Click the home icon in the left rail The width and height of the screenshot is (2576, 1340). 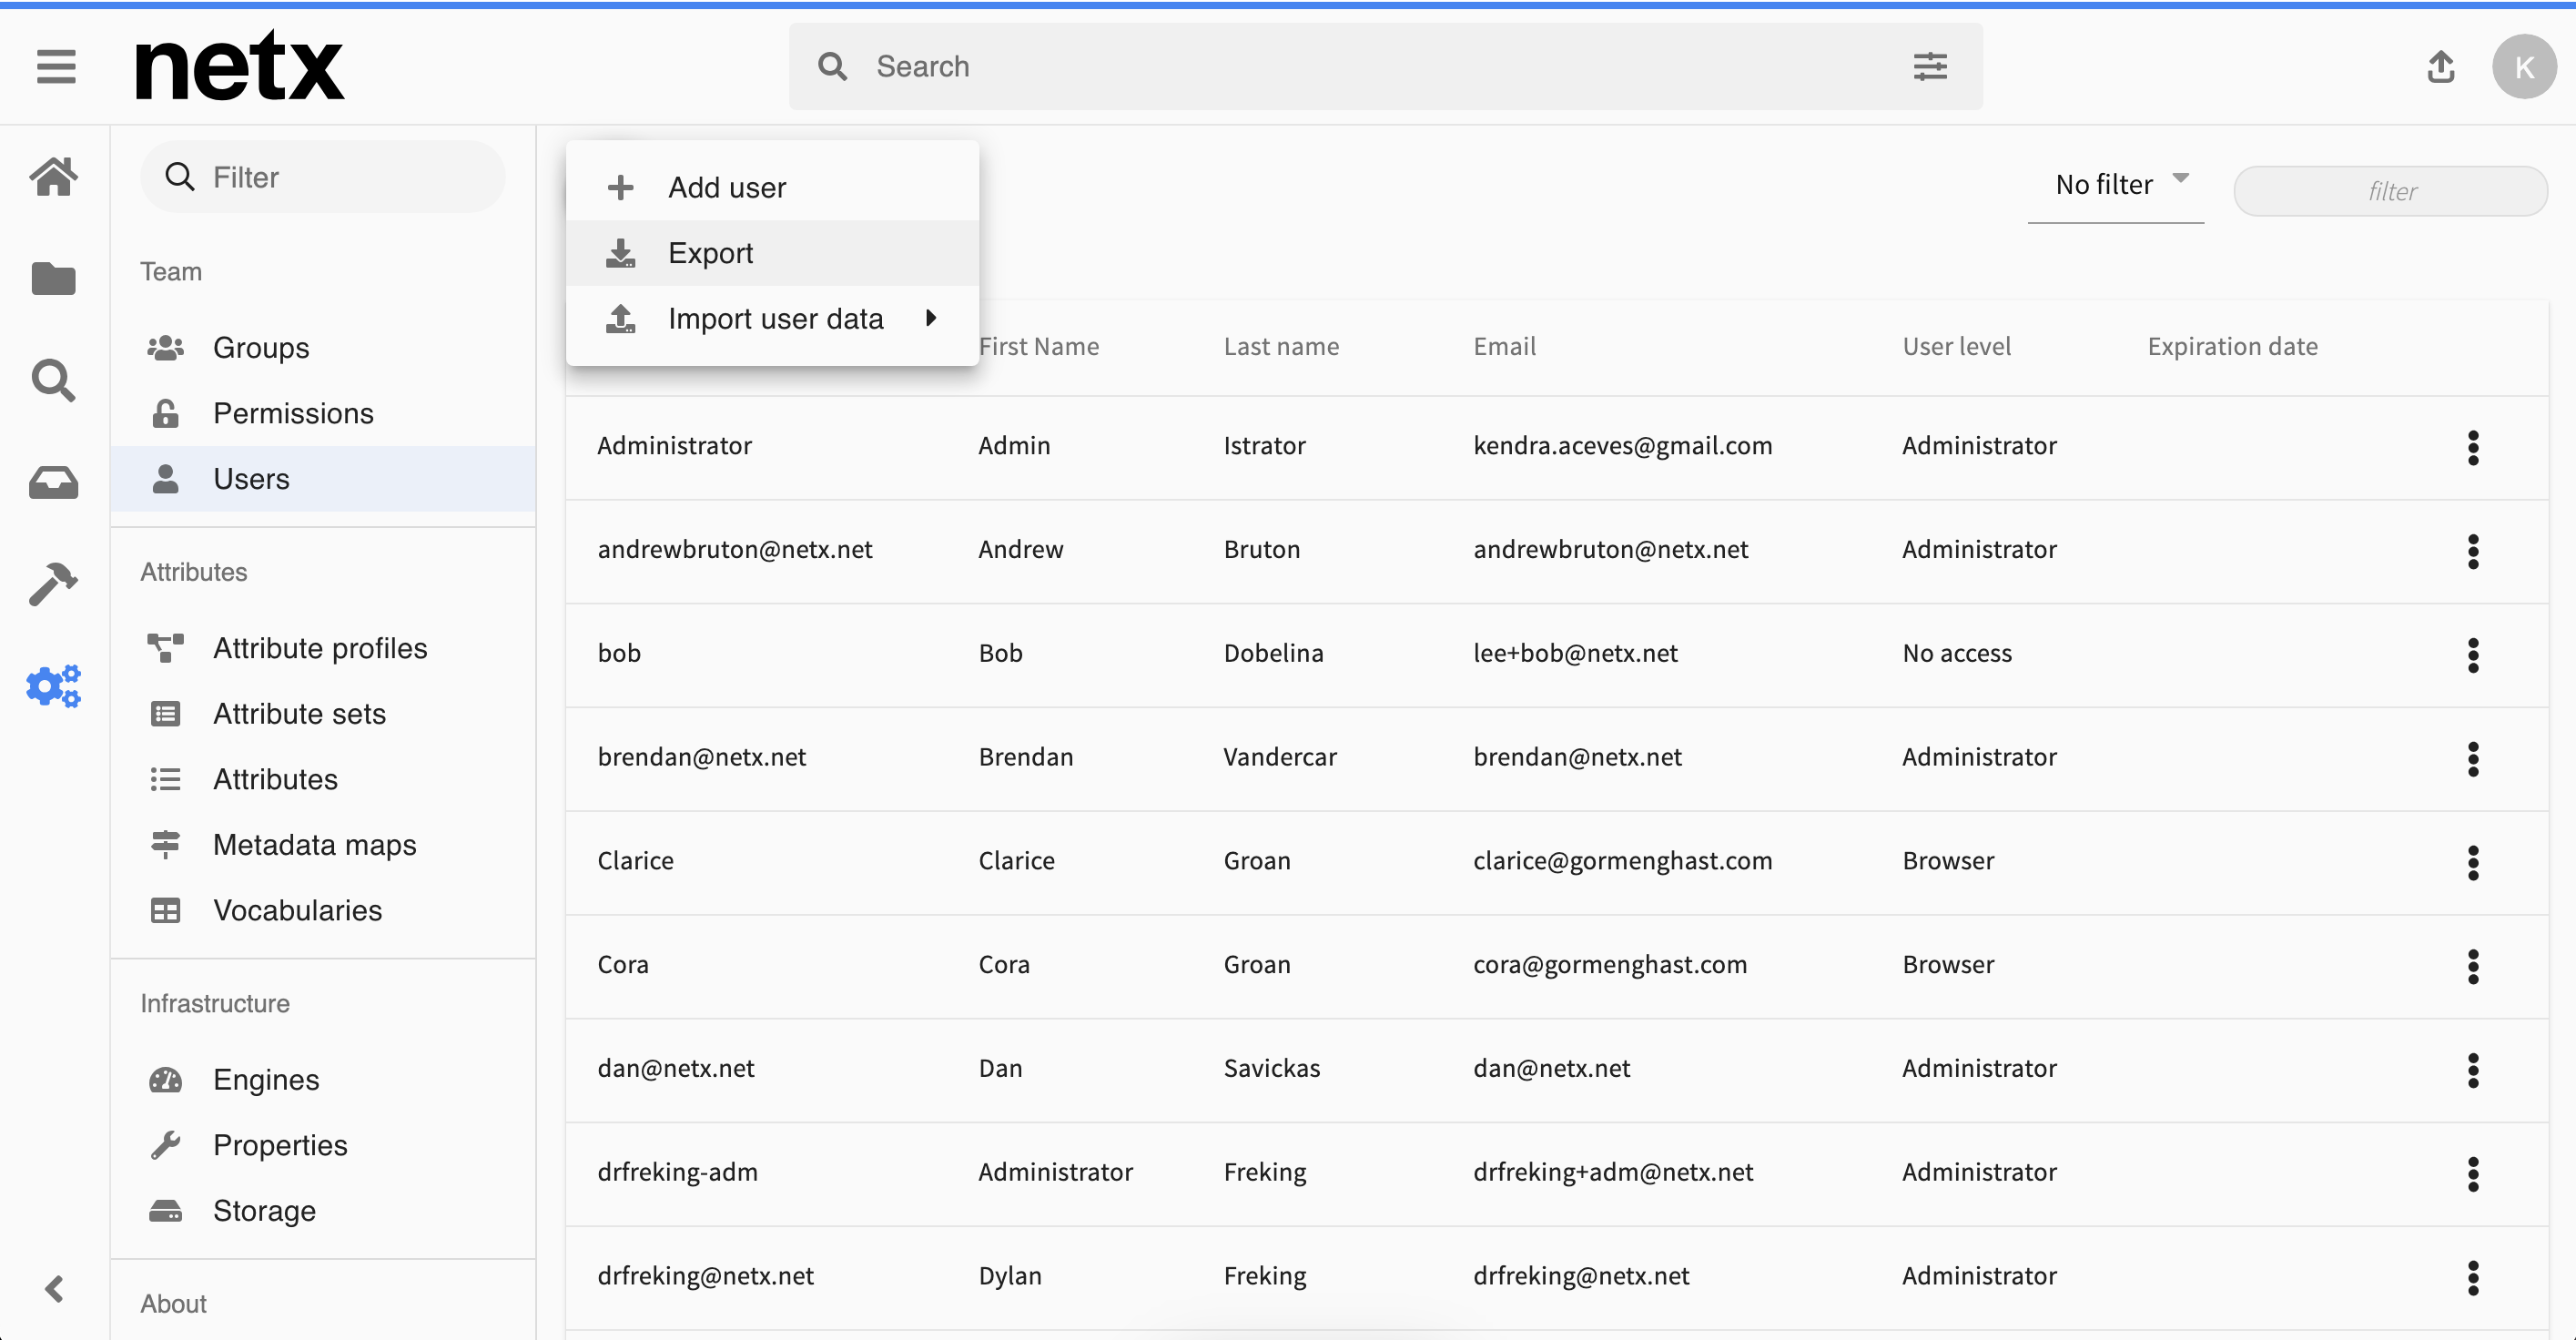click(x=54, y=177)
